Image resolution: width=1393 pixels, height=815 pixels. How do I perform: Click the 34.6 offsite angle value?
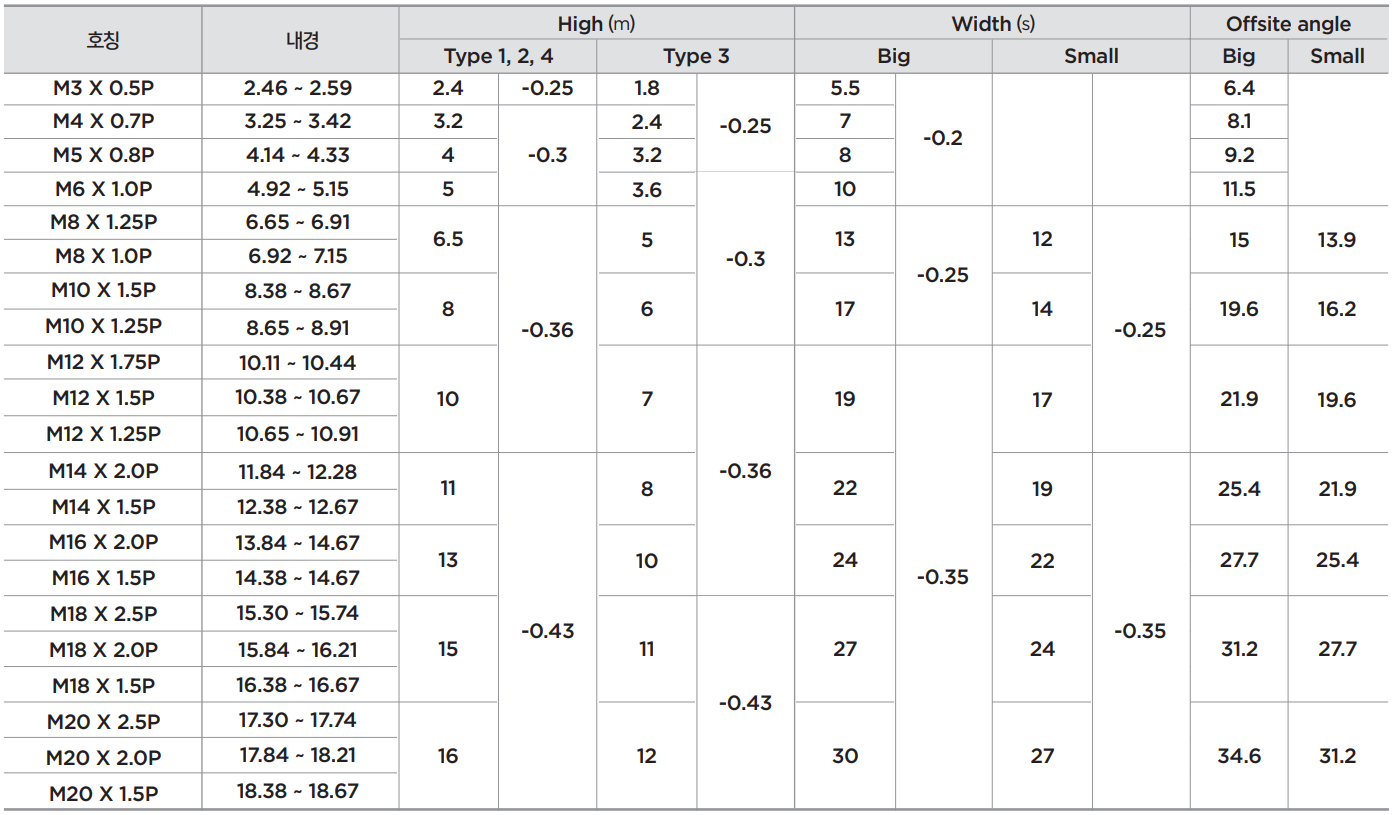point(1238,756)
